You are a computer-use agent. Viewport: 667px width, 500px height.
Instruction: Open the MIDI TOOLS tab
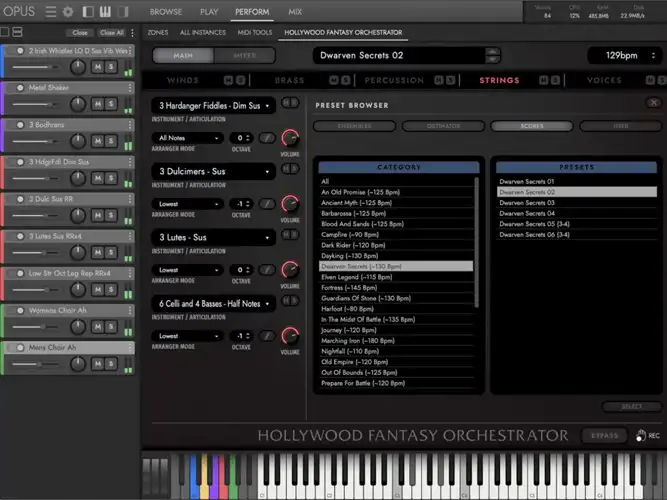[x=255, y=32]
